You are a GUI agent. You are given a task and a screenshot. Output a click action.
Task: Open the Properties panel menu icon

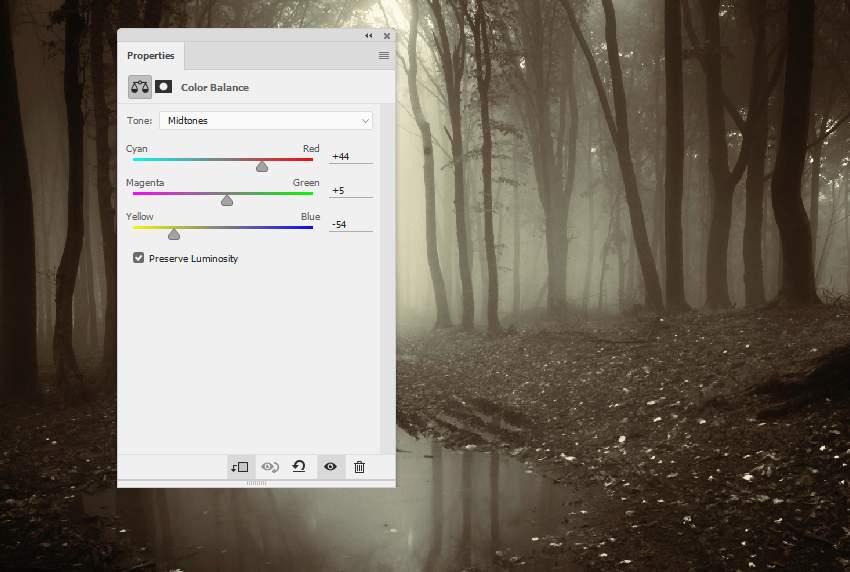pos(384,55)
